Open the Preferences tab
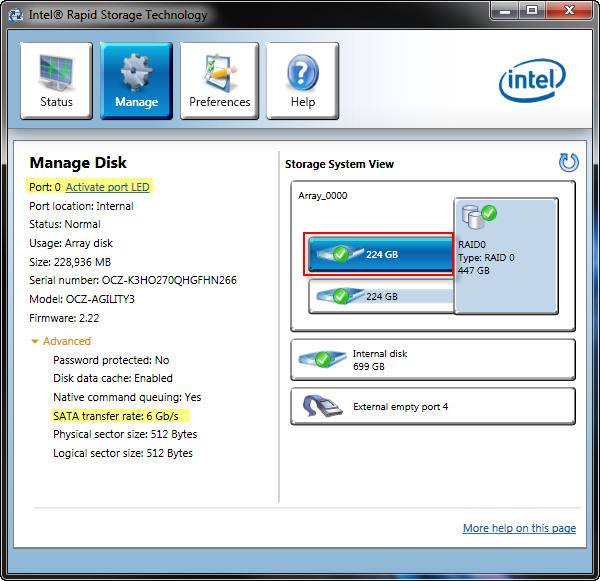Viewport: 600px width, 581px height. click(219, 81)
